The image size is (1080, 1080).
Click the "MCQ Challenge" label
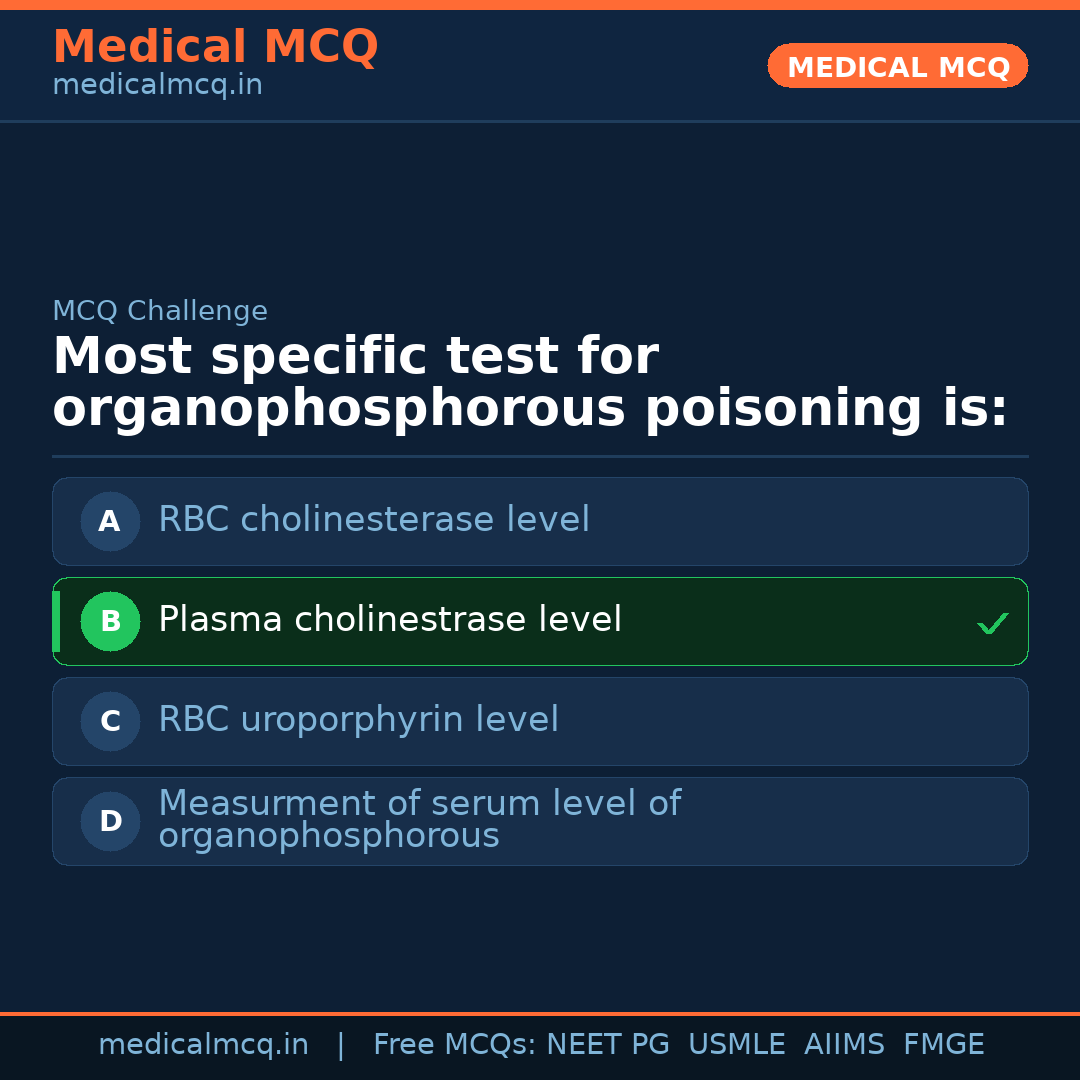160,311
